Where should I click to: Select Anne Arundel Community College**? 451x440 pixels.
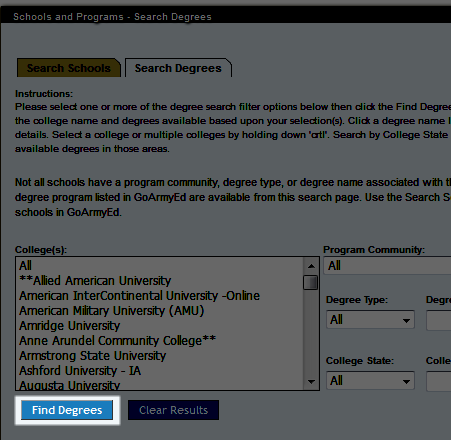pos(160,341)
